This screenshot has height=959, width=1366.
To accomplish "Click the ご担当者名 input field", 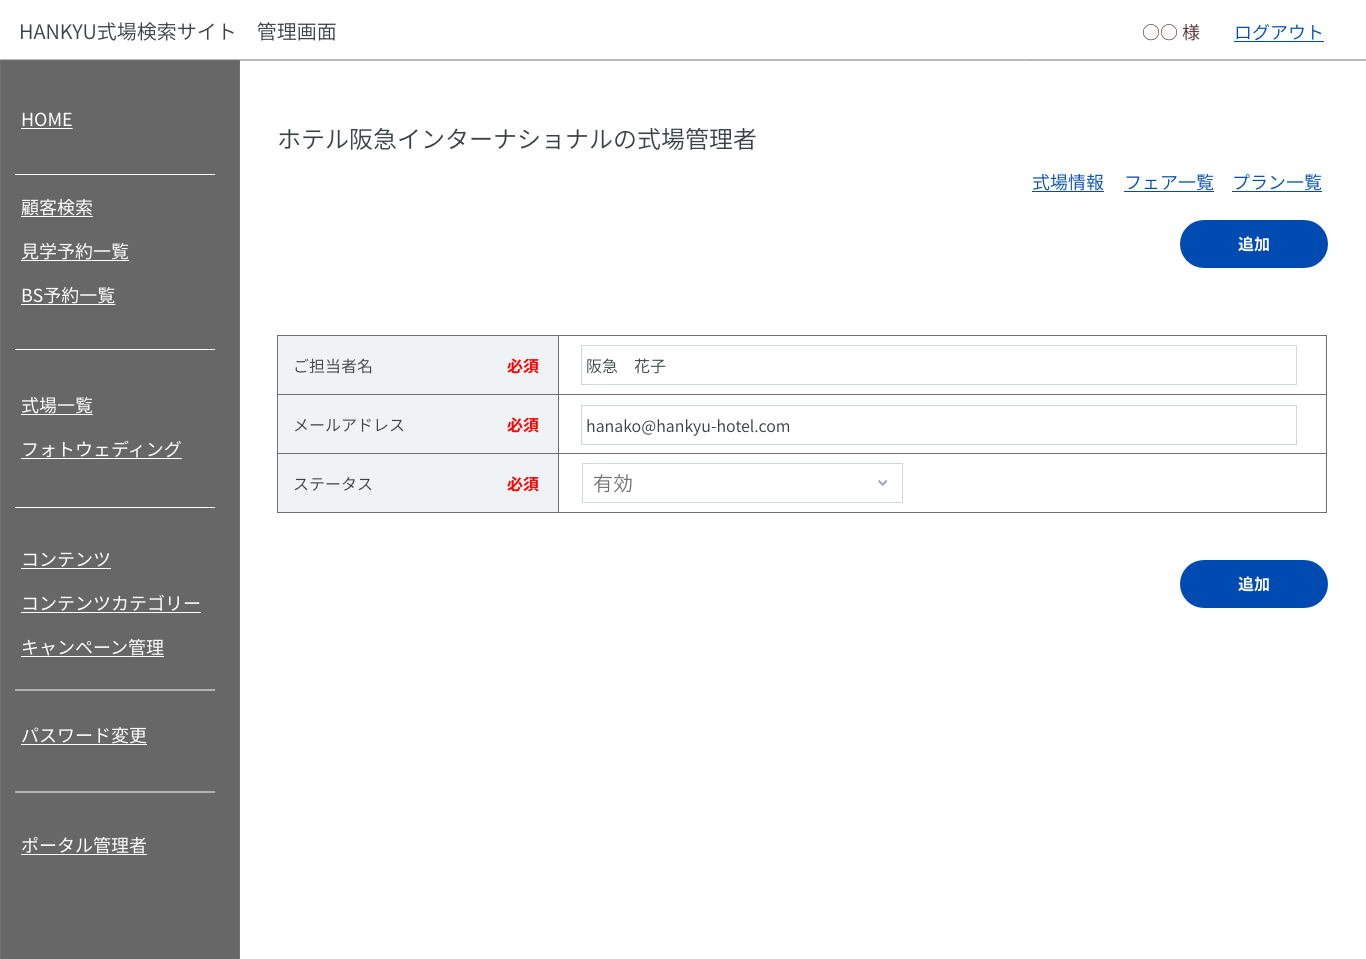I will [x=938, y=366].
